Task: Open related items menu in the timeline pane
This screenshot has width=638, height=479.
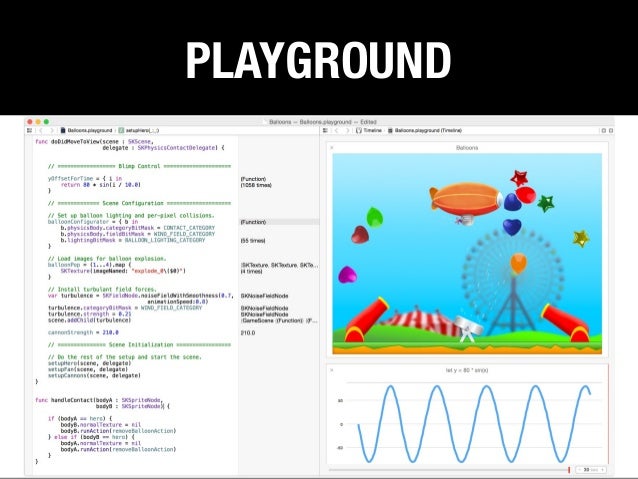Action: click(x=325, y=131)
